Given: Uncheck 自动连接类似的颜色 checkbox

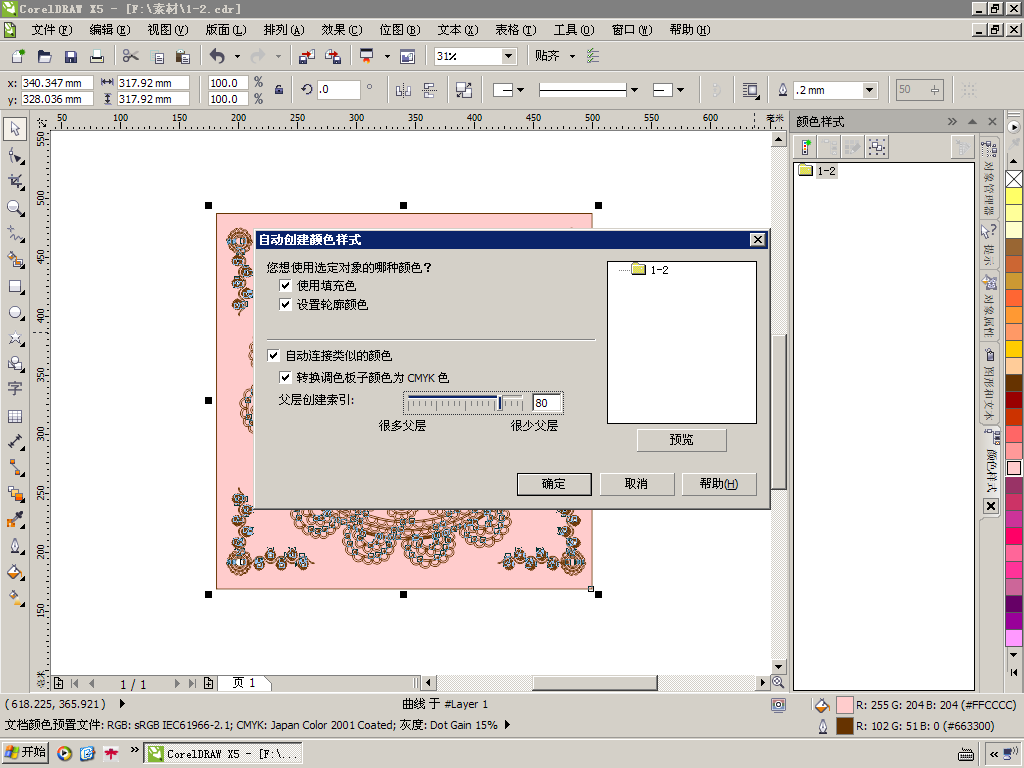Looking at the screenshot, I should coord(274,355).
